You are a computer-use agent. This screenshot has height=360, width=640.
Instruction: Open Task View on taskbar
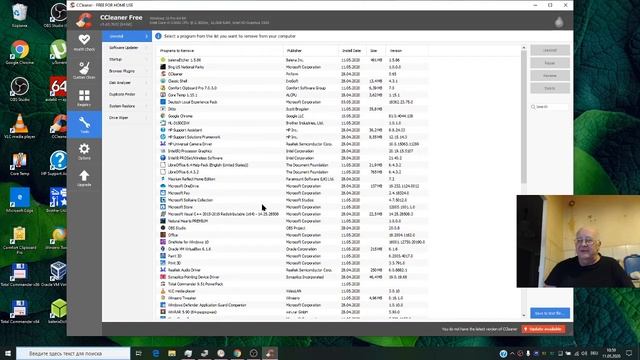[139, 353]
